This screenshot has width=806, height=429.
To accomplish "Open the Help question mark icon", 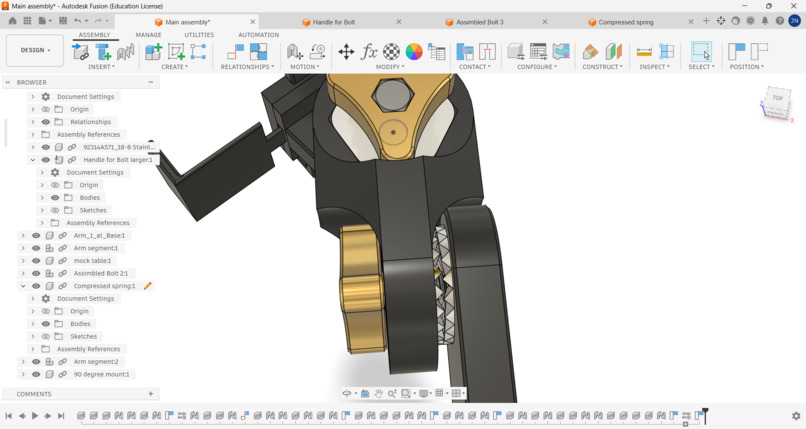I will pos(780,21).
